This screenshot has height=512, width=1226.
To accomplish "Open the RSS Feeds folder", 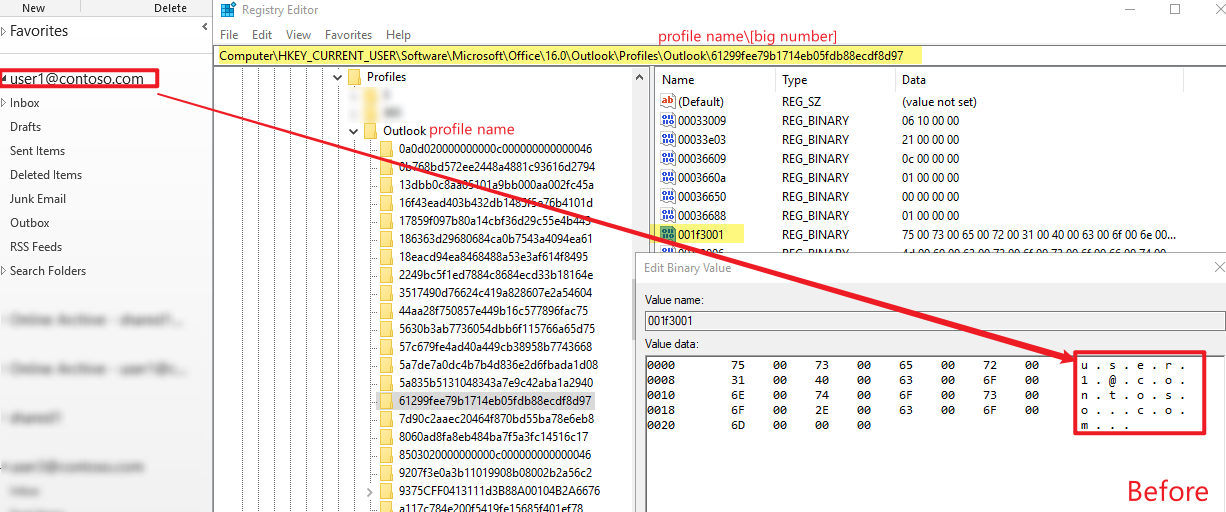I will pos(36,247).
